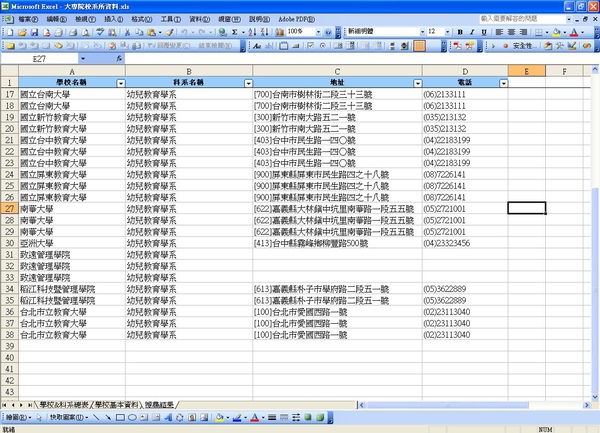Image resolution: width=600 pixels, height=433 pixels.
Task: Switch to the 學校&科系總表 sheet tab
Action: [64, 405]
